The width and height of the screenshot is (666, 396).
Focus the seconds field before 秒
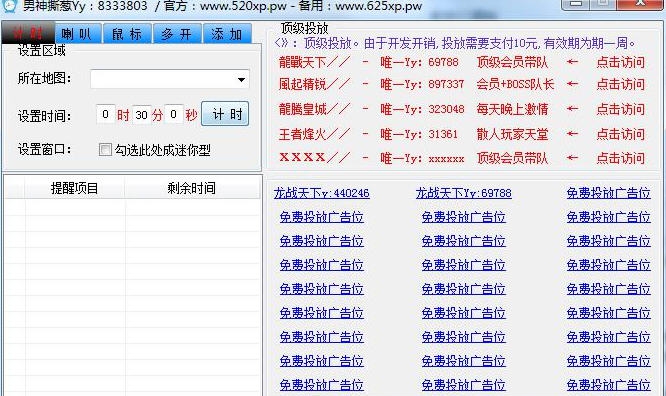pos(173,114)
